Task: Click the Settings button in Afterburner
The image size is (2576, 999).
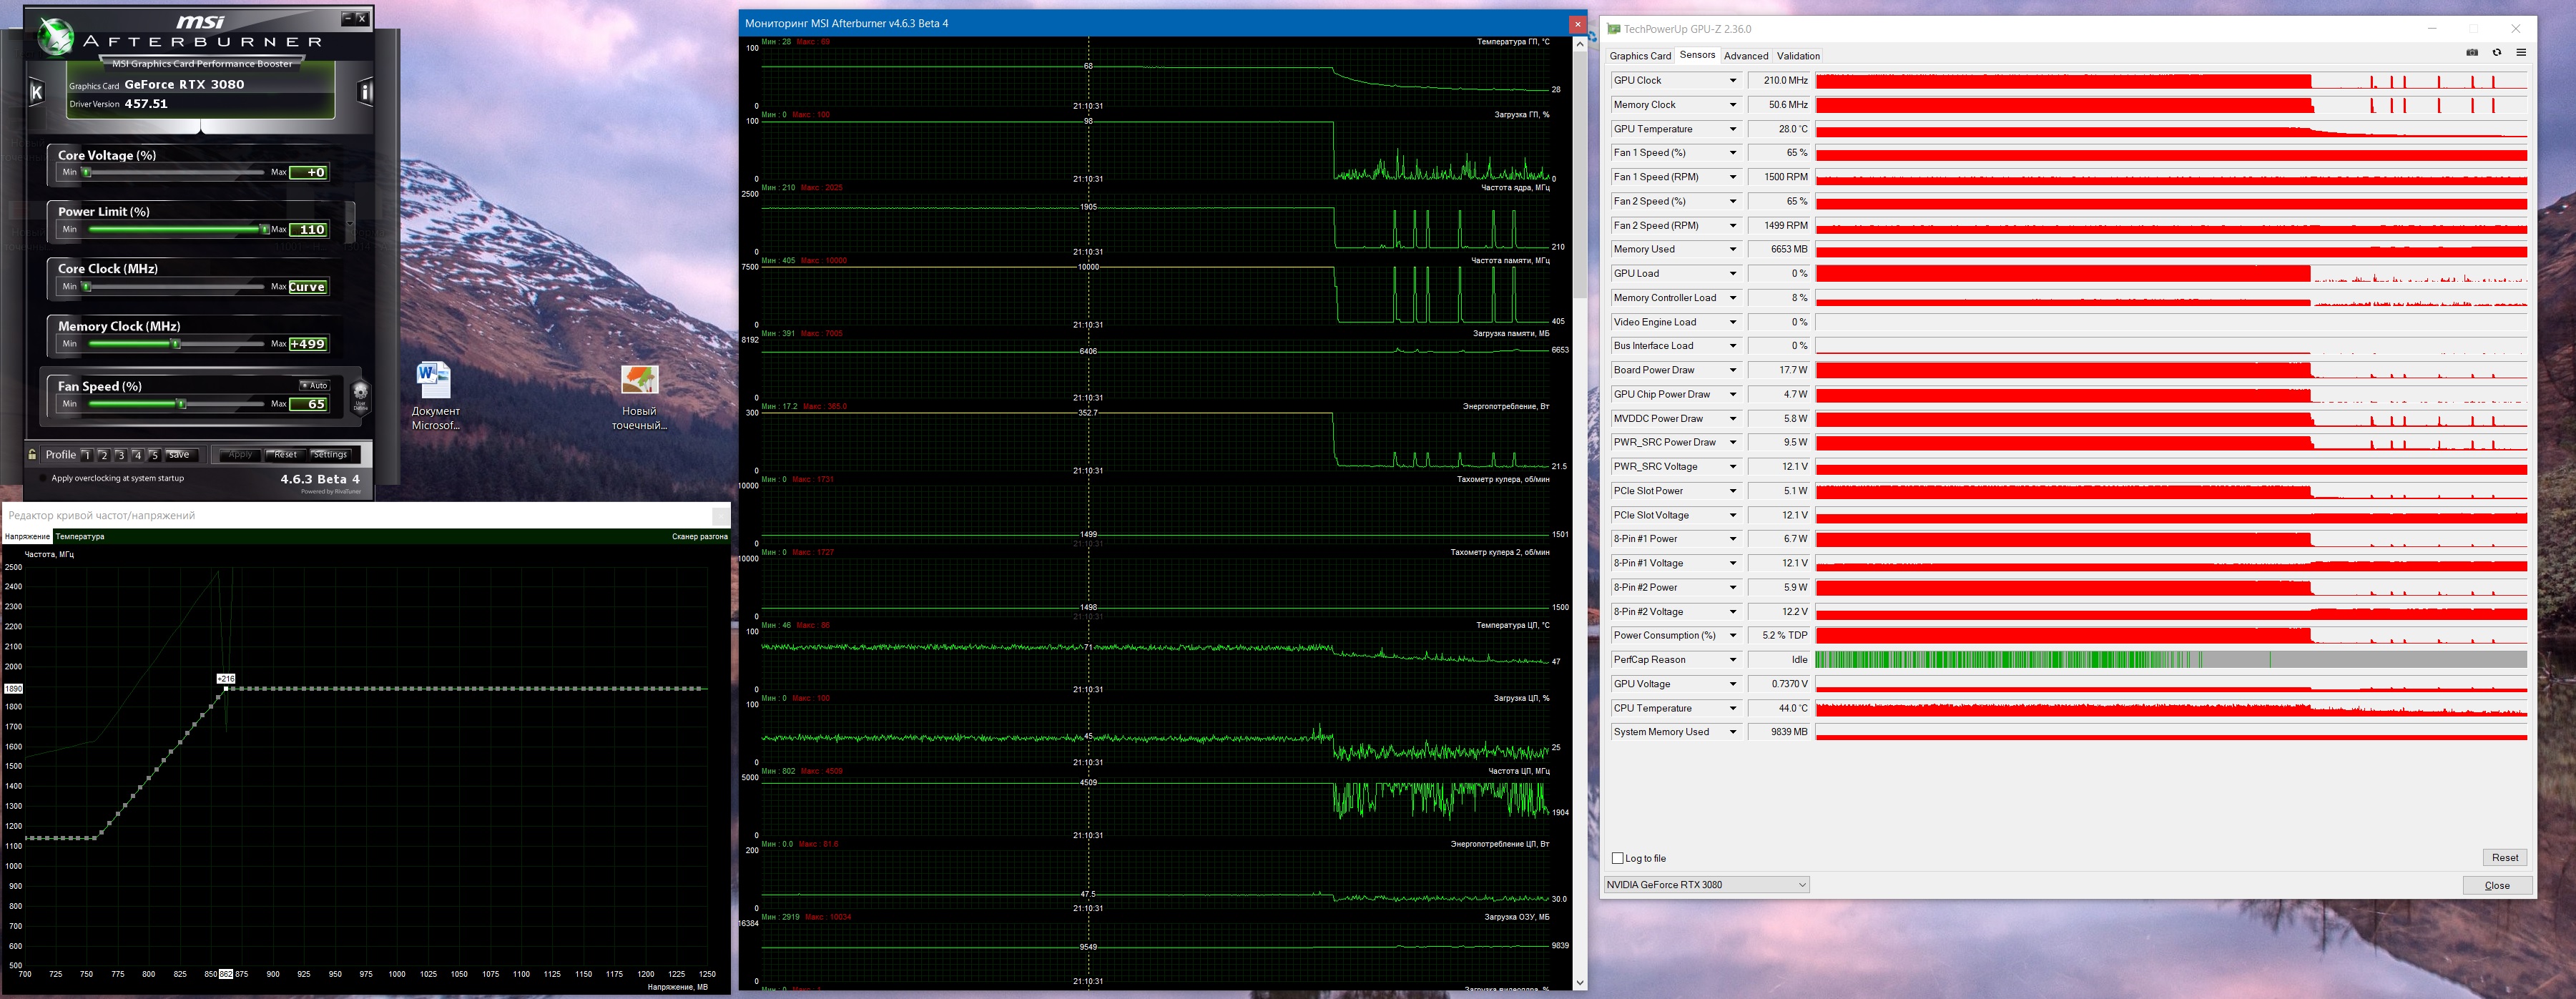Action: (x=329, y=455)
